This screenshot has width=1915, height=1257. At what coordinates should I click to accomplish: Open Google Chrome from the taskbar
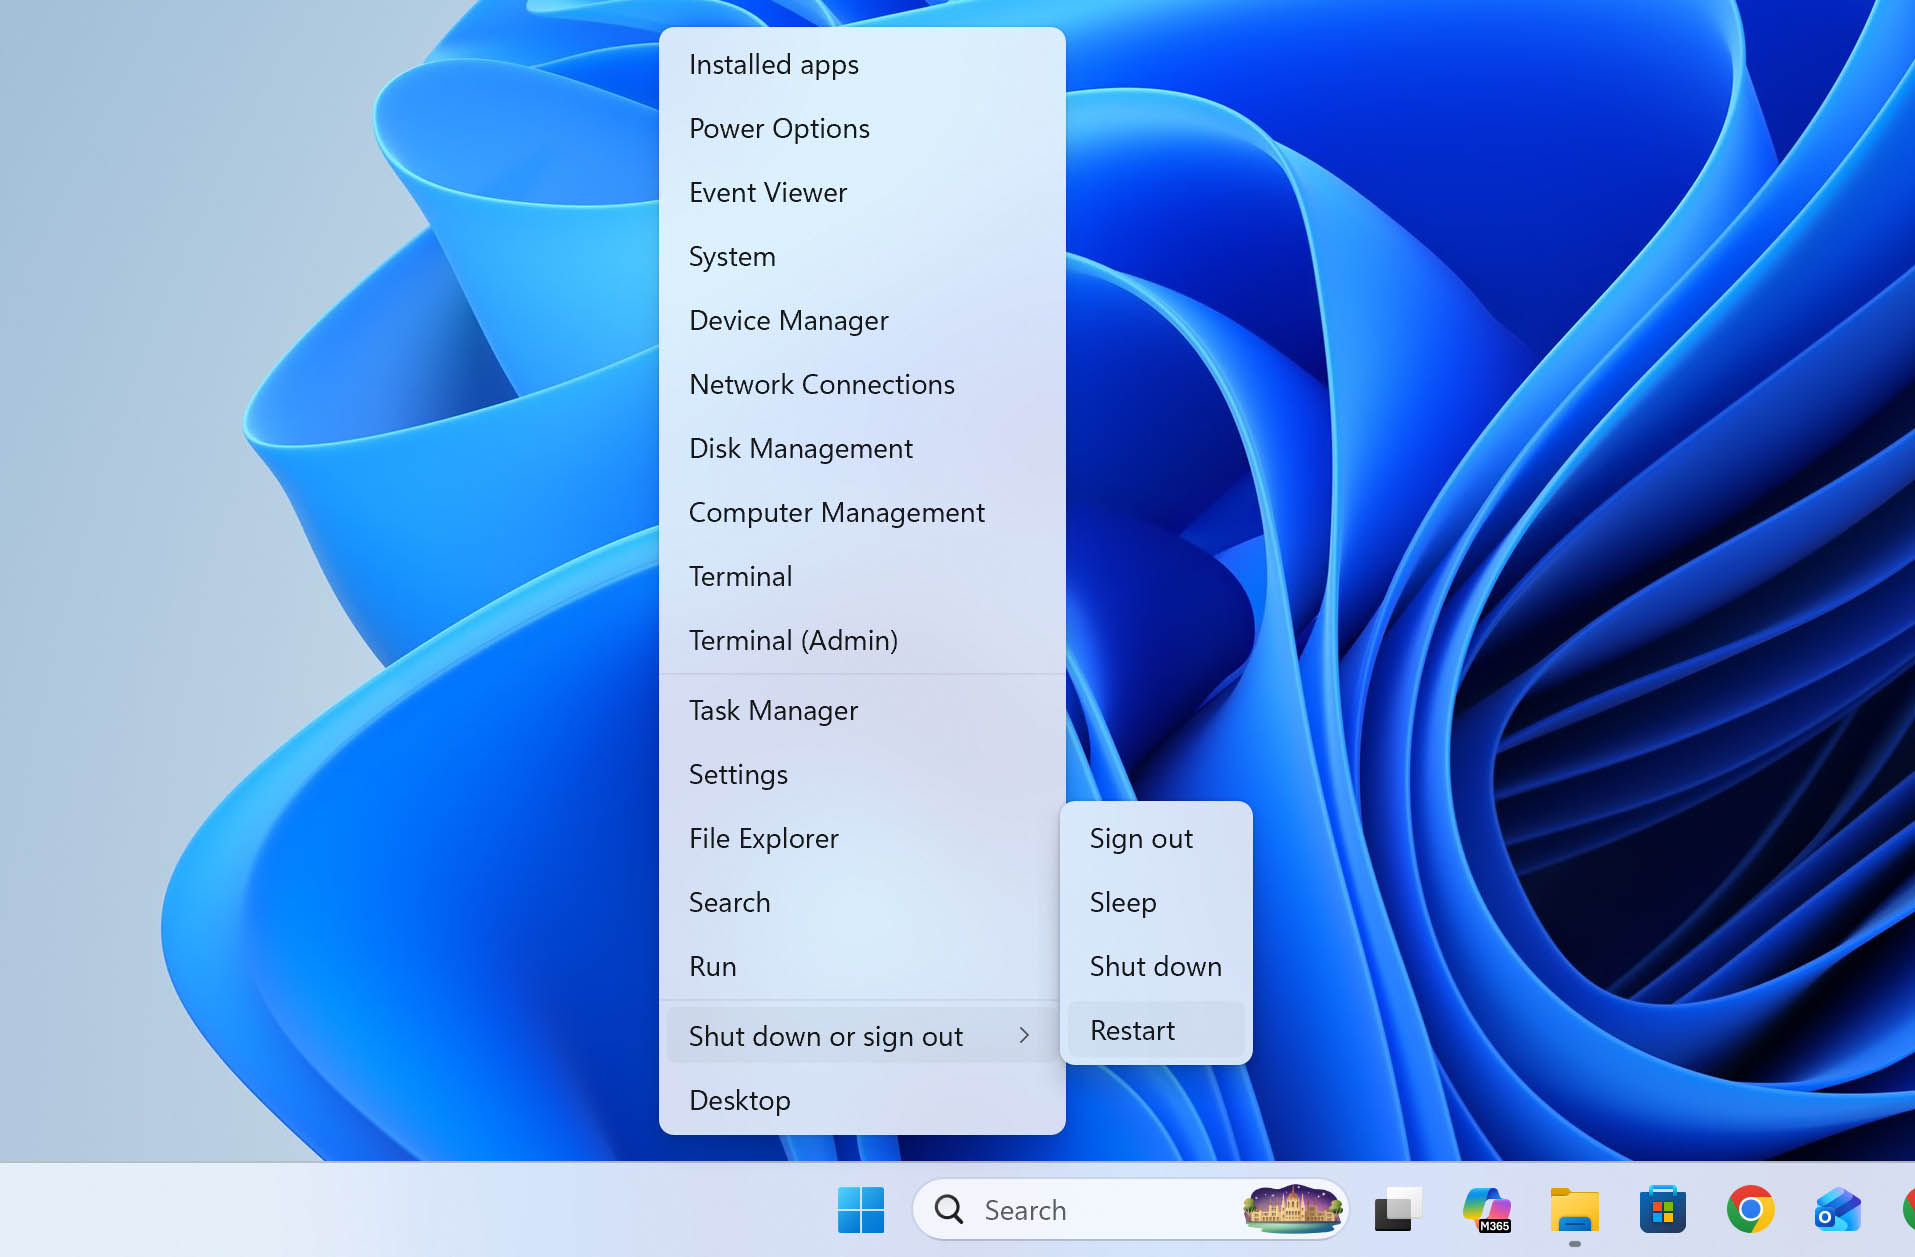click(1748, 1208)
